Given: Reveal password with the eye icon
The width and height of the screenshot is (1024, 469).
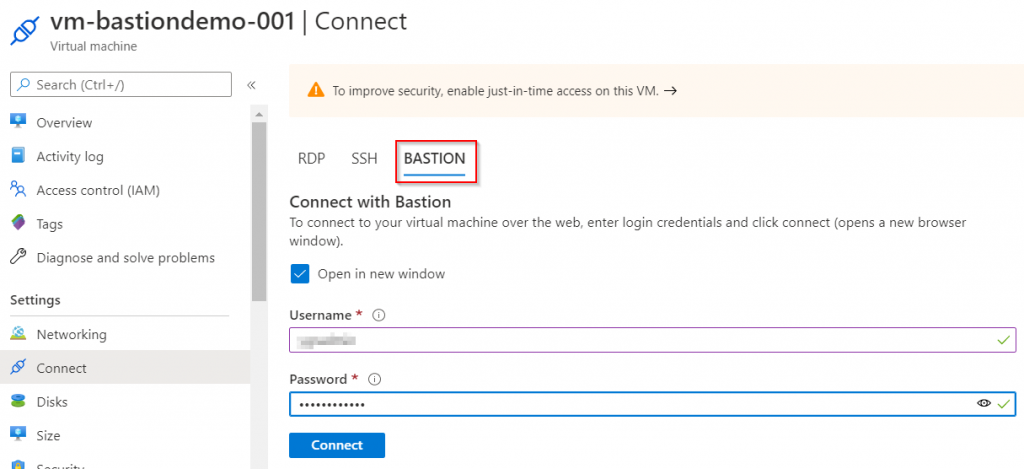Looking at the screenshot, I should tap(984, 404).
